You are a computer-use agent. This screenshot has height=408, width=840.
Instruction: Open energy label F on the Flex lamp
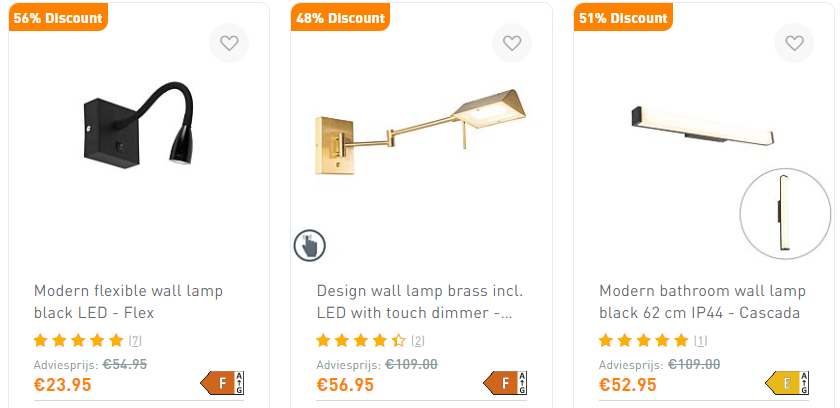[x=222, y=383]
